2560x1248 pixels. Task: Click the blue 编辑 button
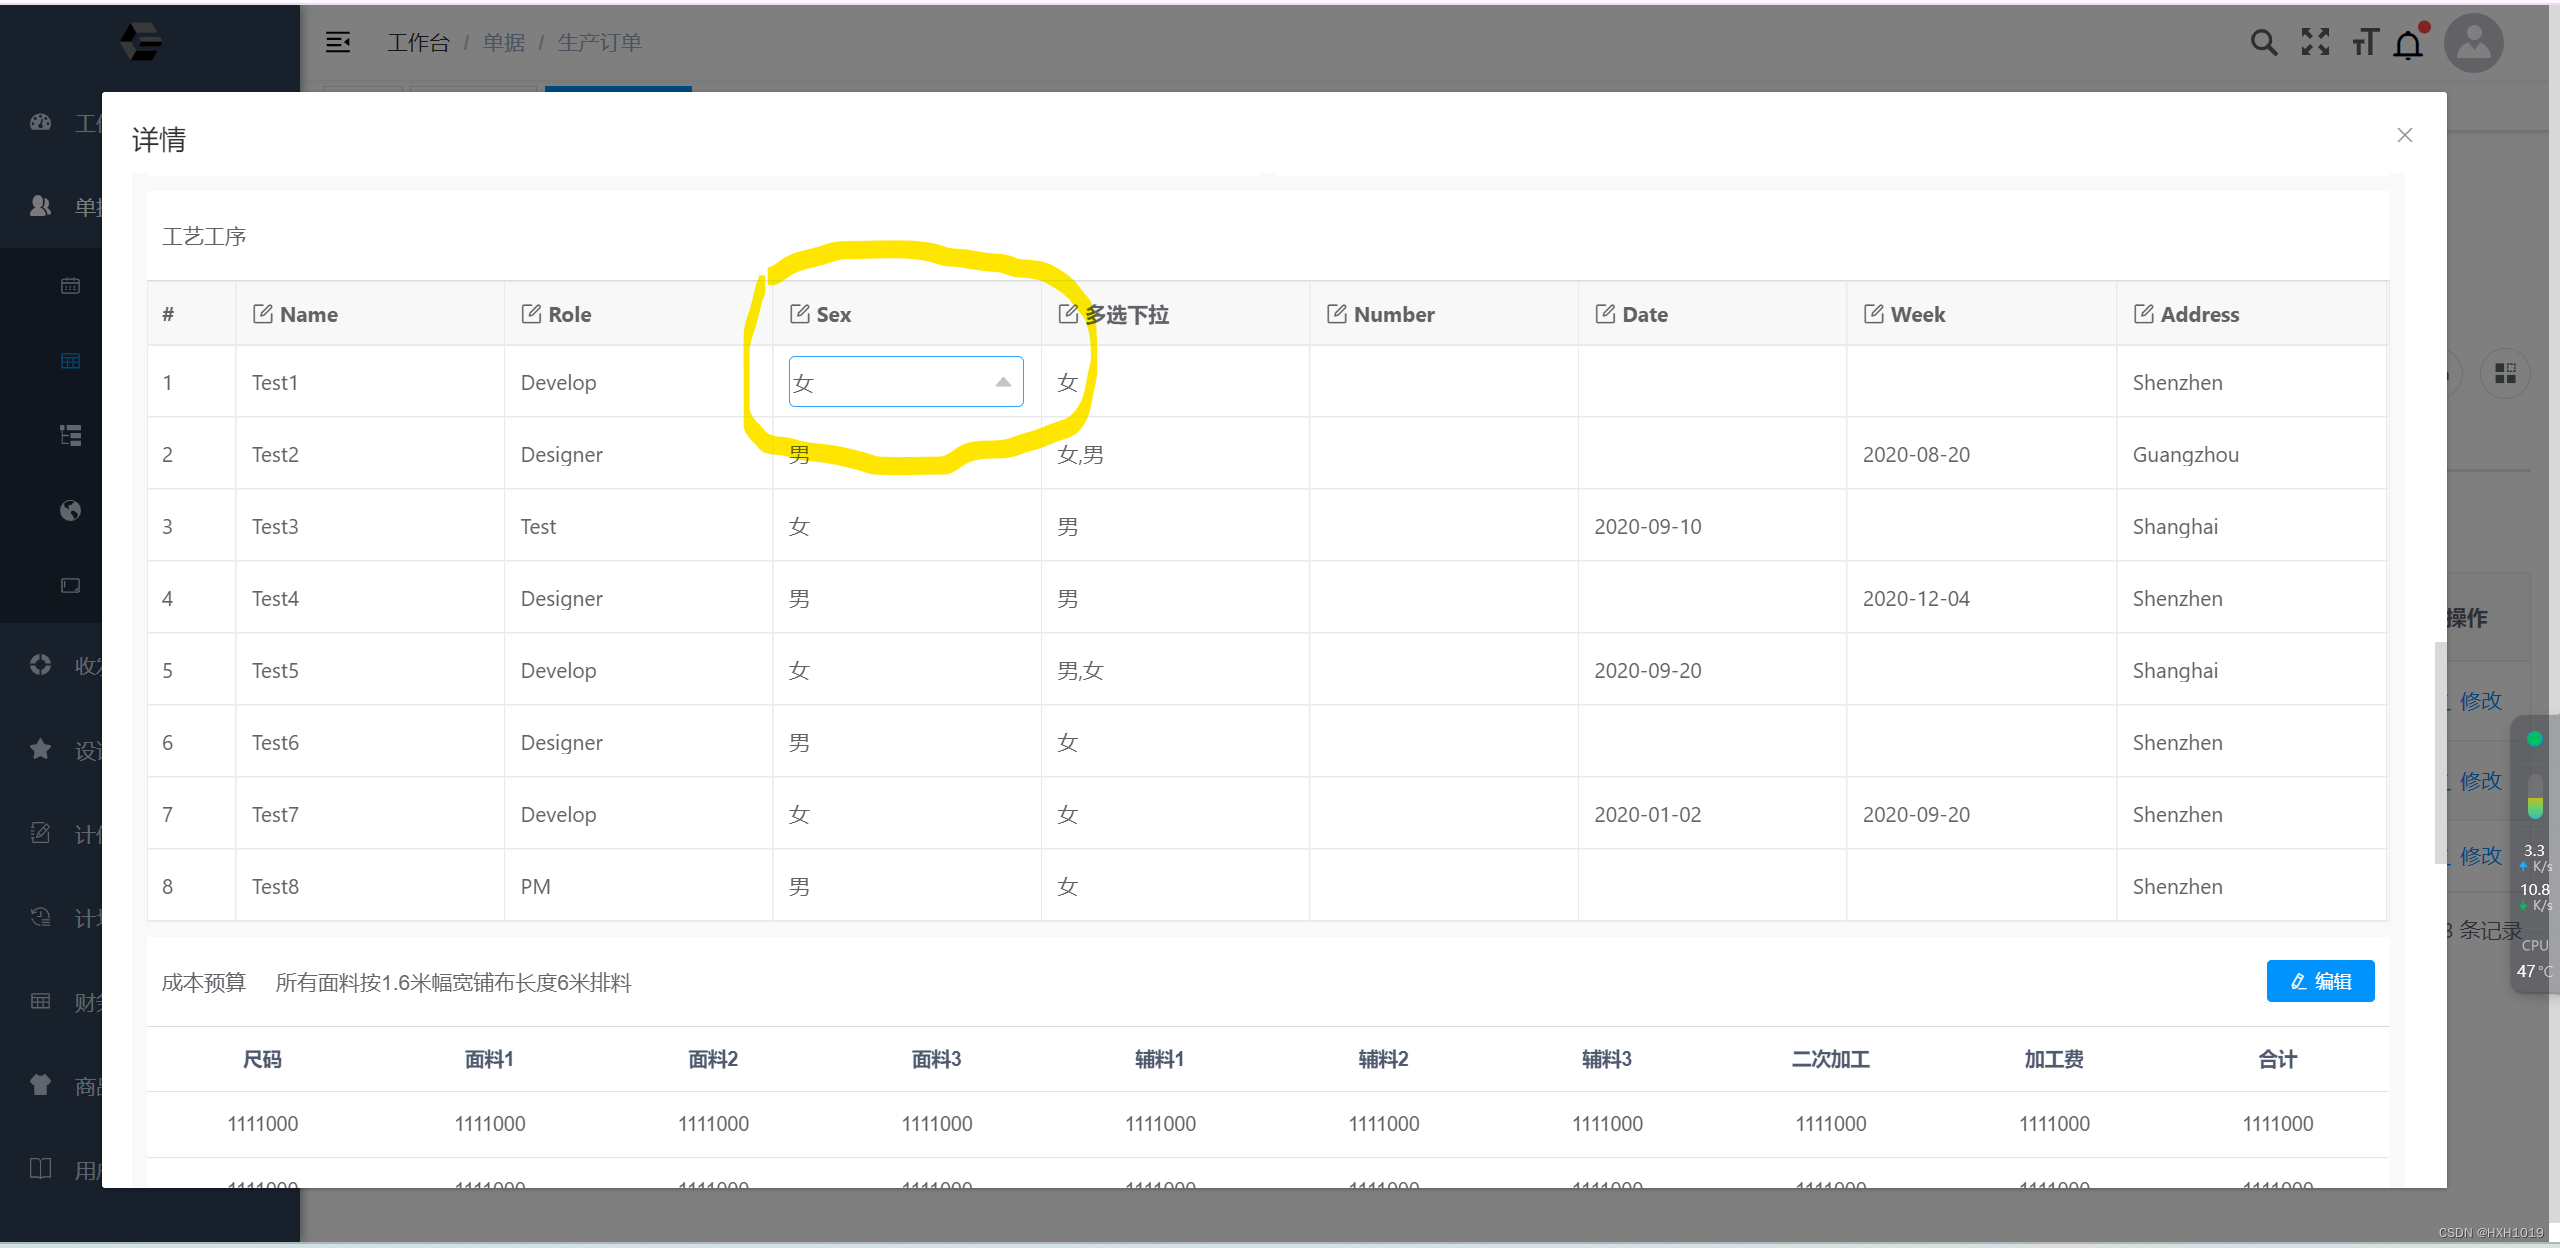coord(2320,981)
